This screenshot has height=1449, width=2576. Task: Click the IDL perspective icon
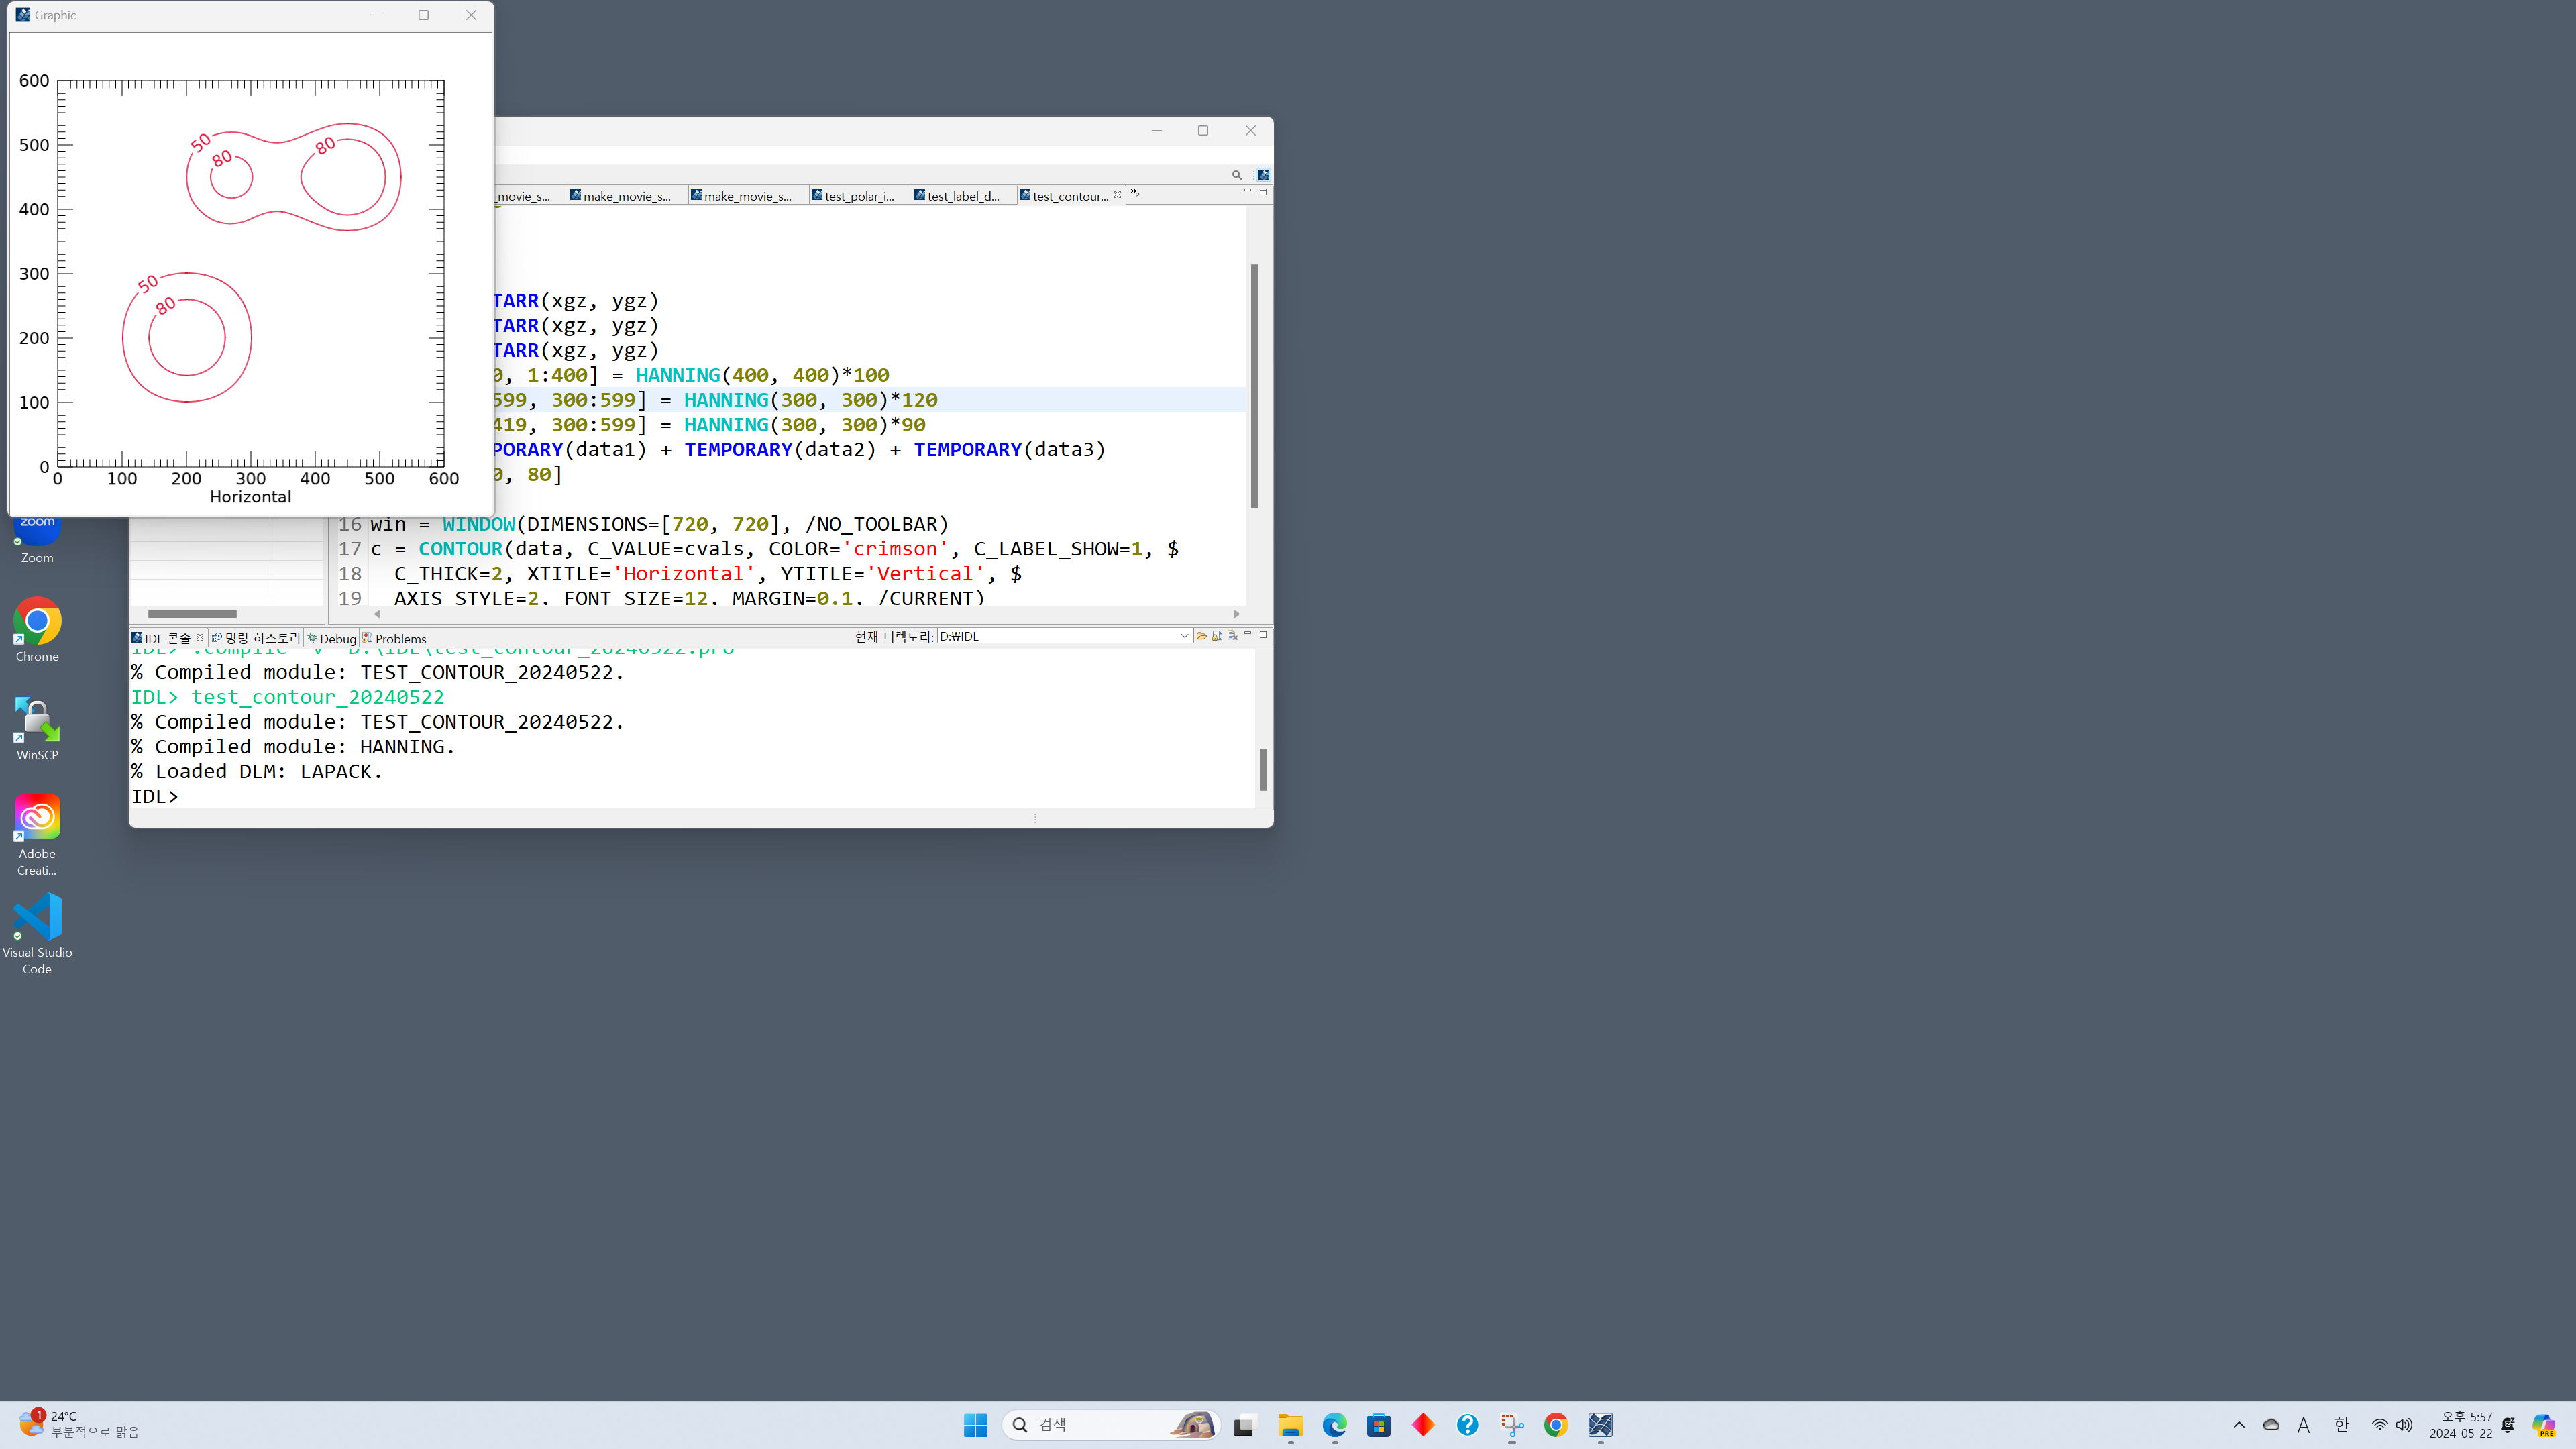coord(1263,175)
